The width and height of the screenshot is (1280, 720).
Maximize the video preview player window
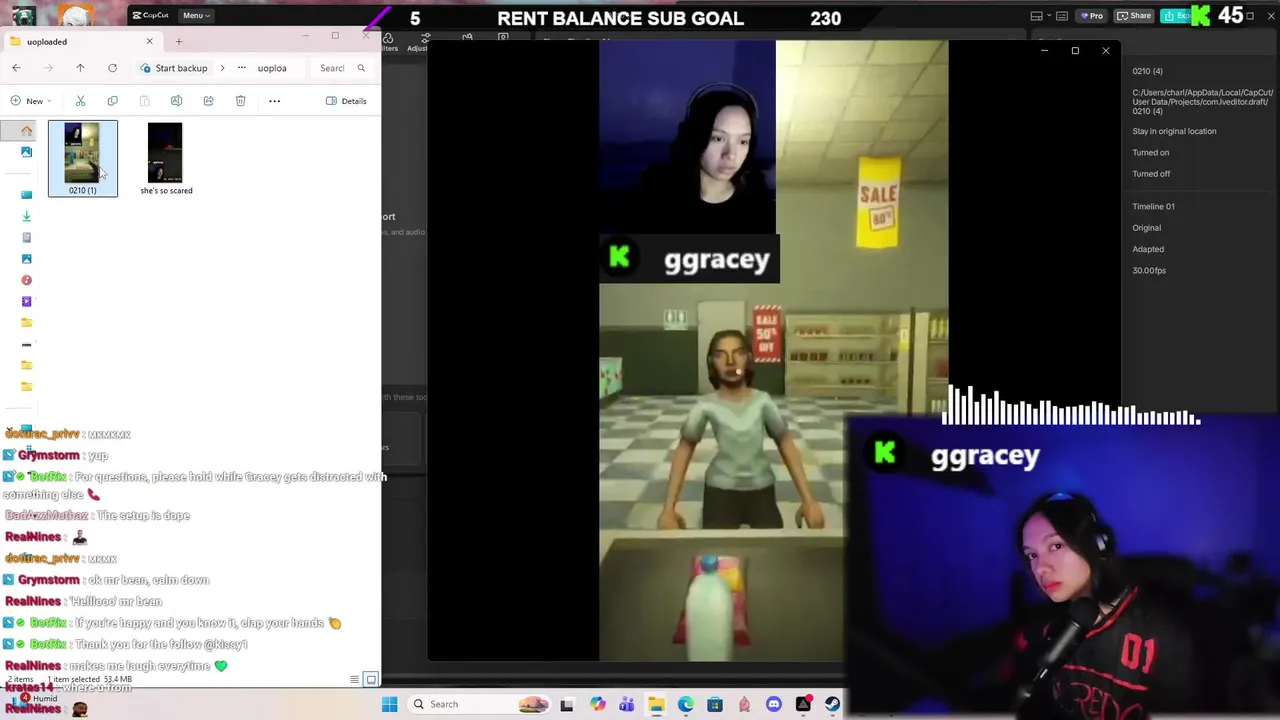(x=1075, y=50)
